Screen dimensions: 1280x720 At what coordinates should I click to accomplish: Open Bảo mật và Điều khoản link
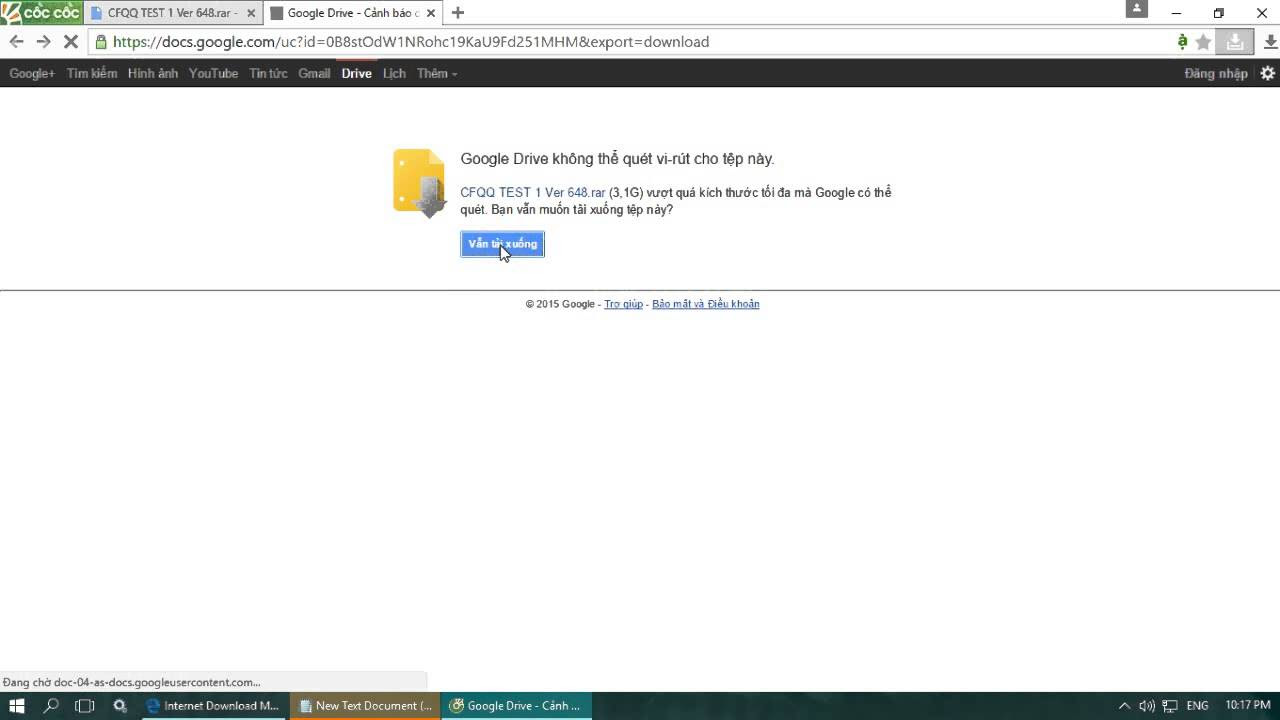click(x=706, y=304)
